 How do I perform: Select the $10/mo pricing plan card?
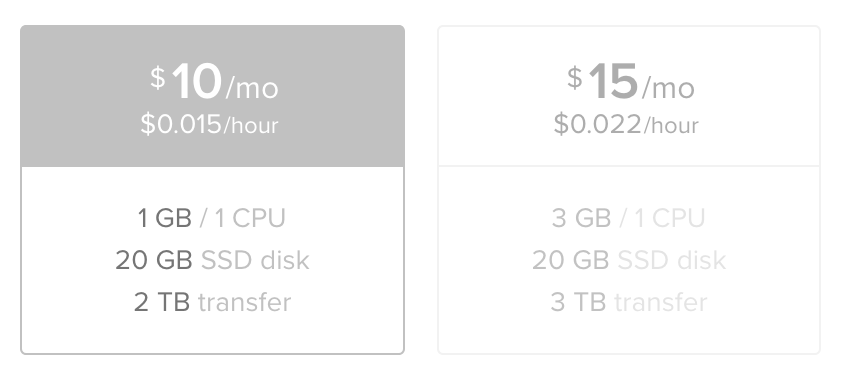[212, 189]
